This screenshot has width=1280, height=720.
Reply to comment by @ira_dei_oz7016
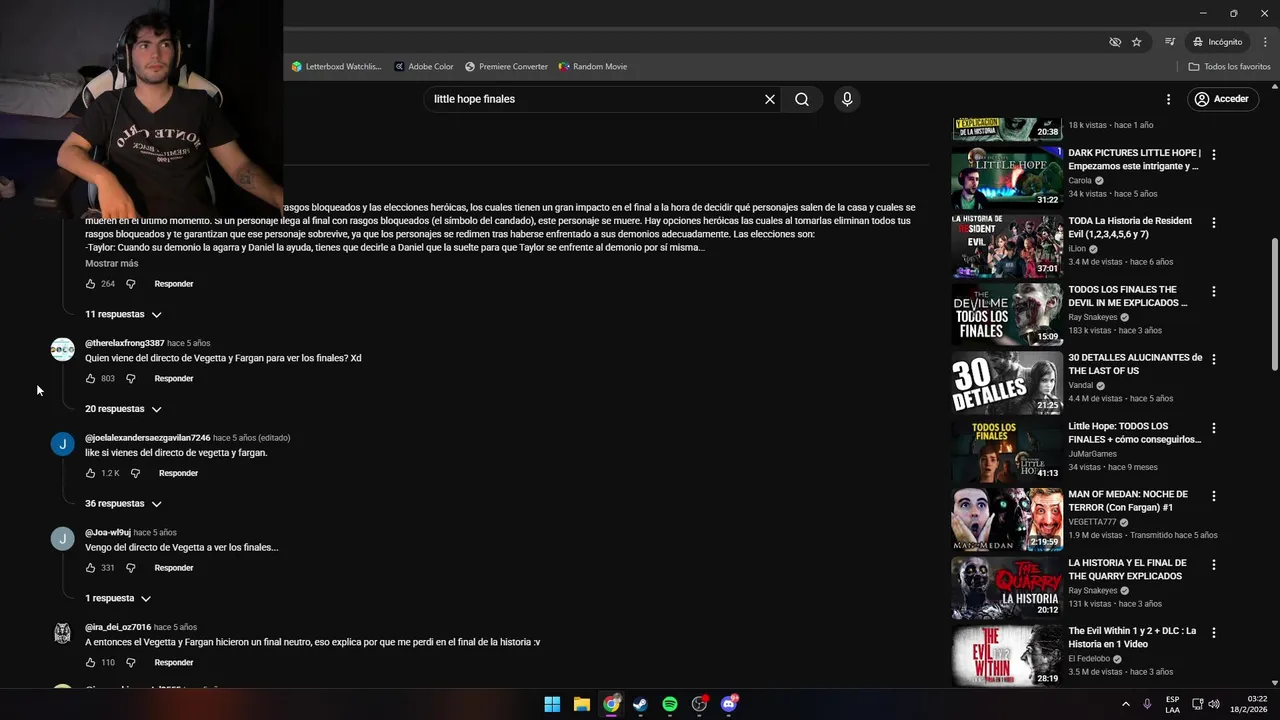(174, 663)
